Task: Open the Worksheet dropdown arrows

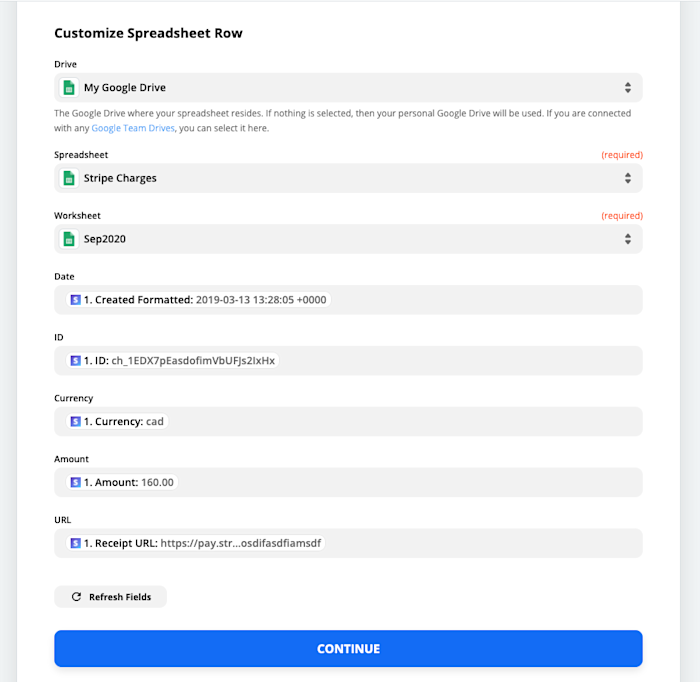Action: (x=627, y=239)
